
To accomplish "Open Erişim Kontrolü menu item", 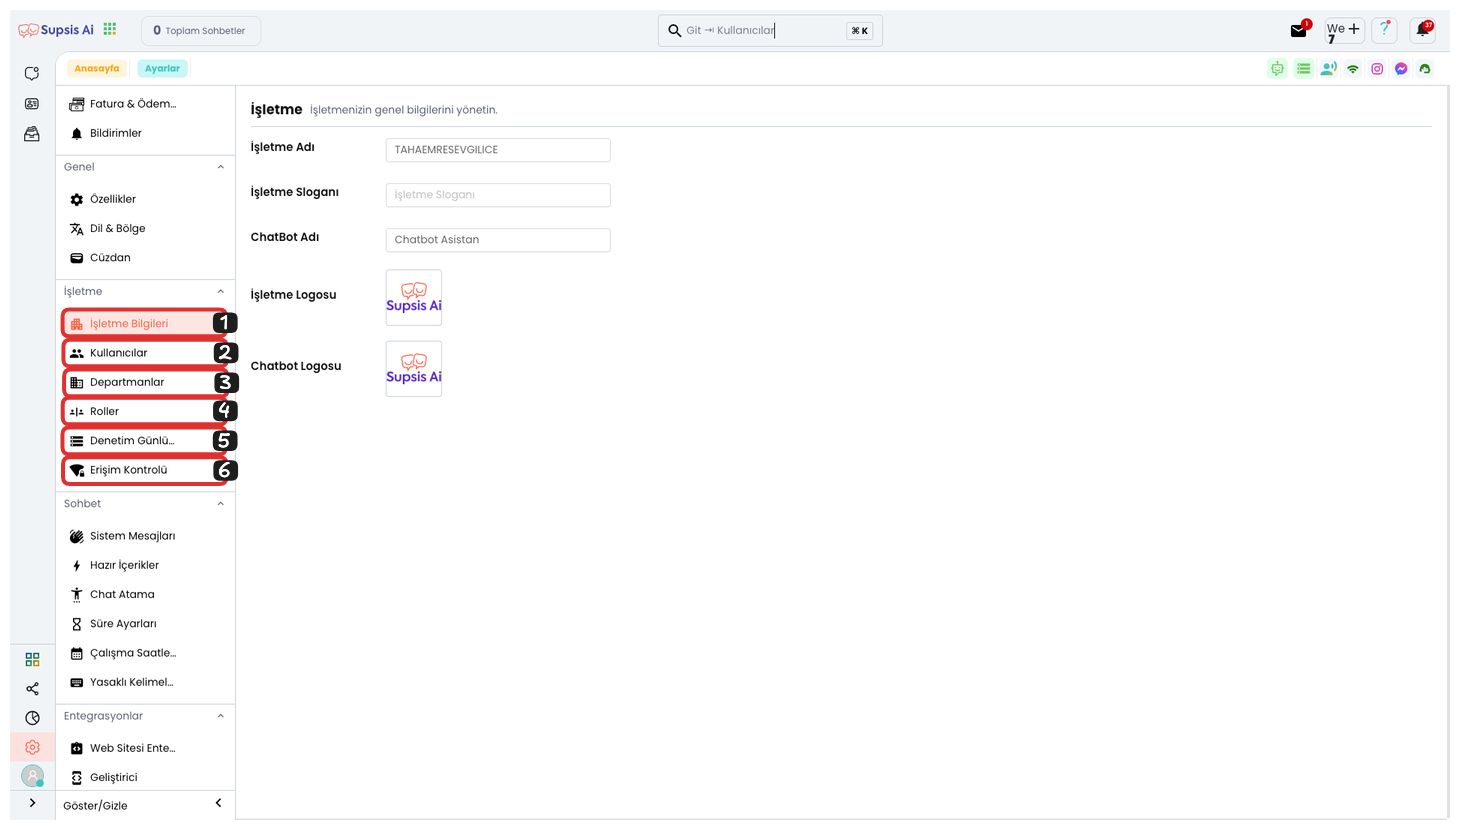I will tap(145, 470).
